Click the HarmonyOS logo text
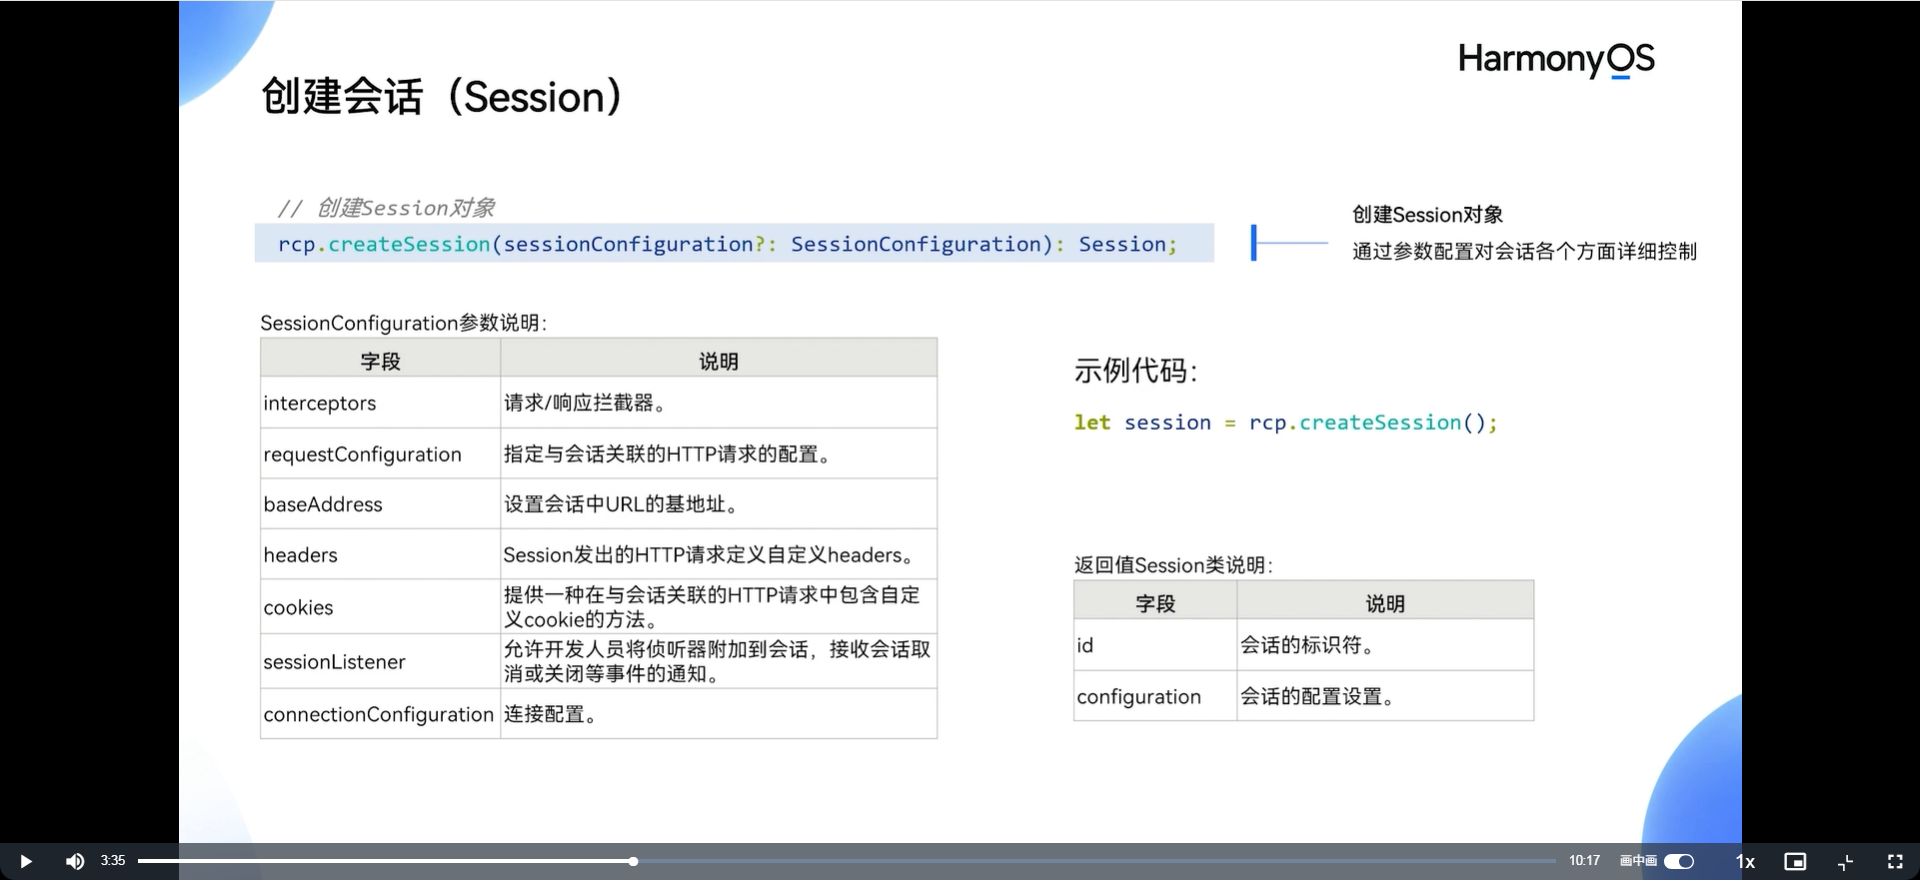Screen dimensions: 1920x880 click(x=1556, y=60)
